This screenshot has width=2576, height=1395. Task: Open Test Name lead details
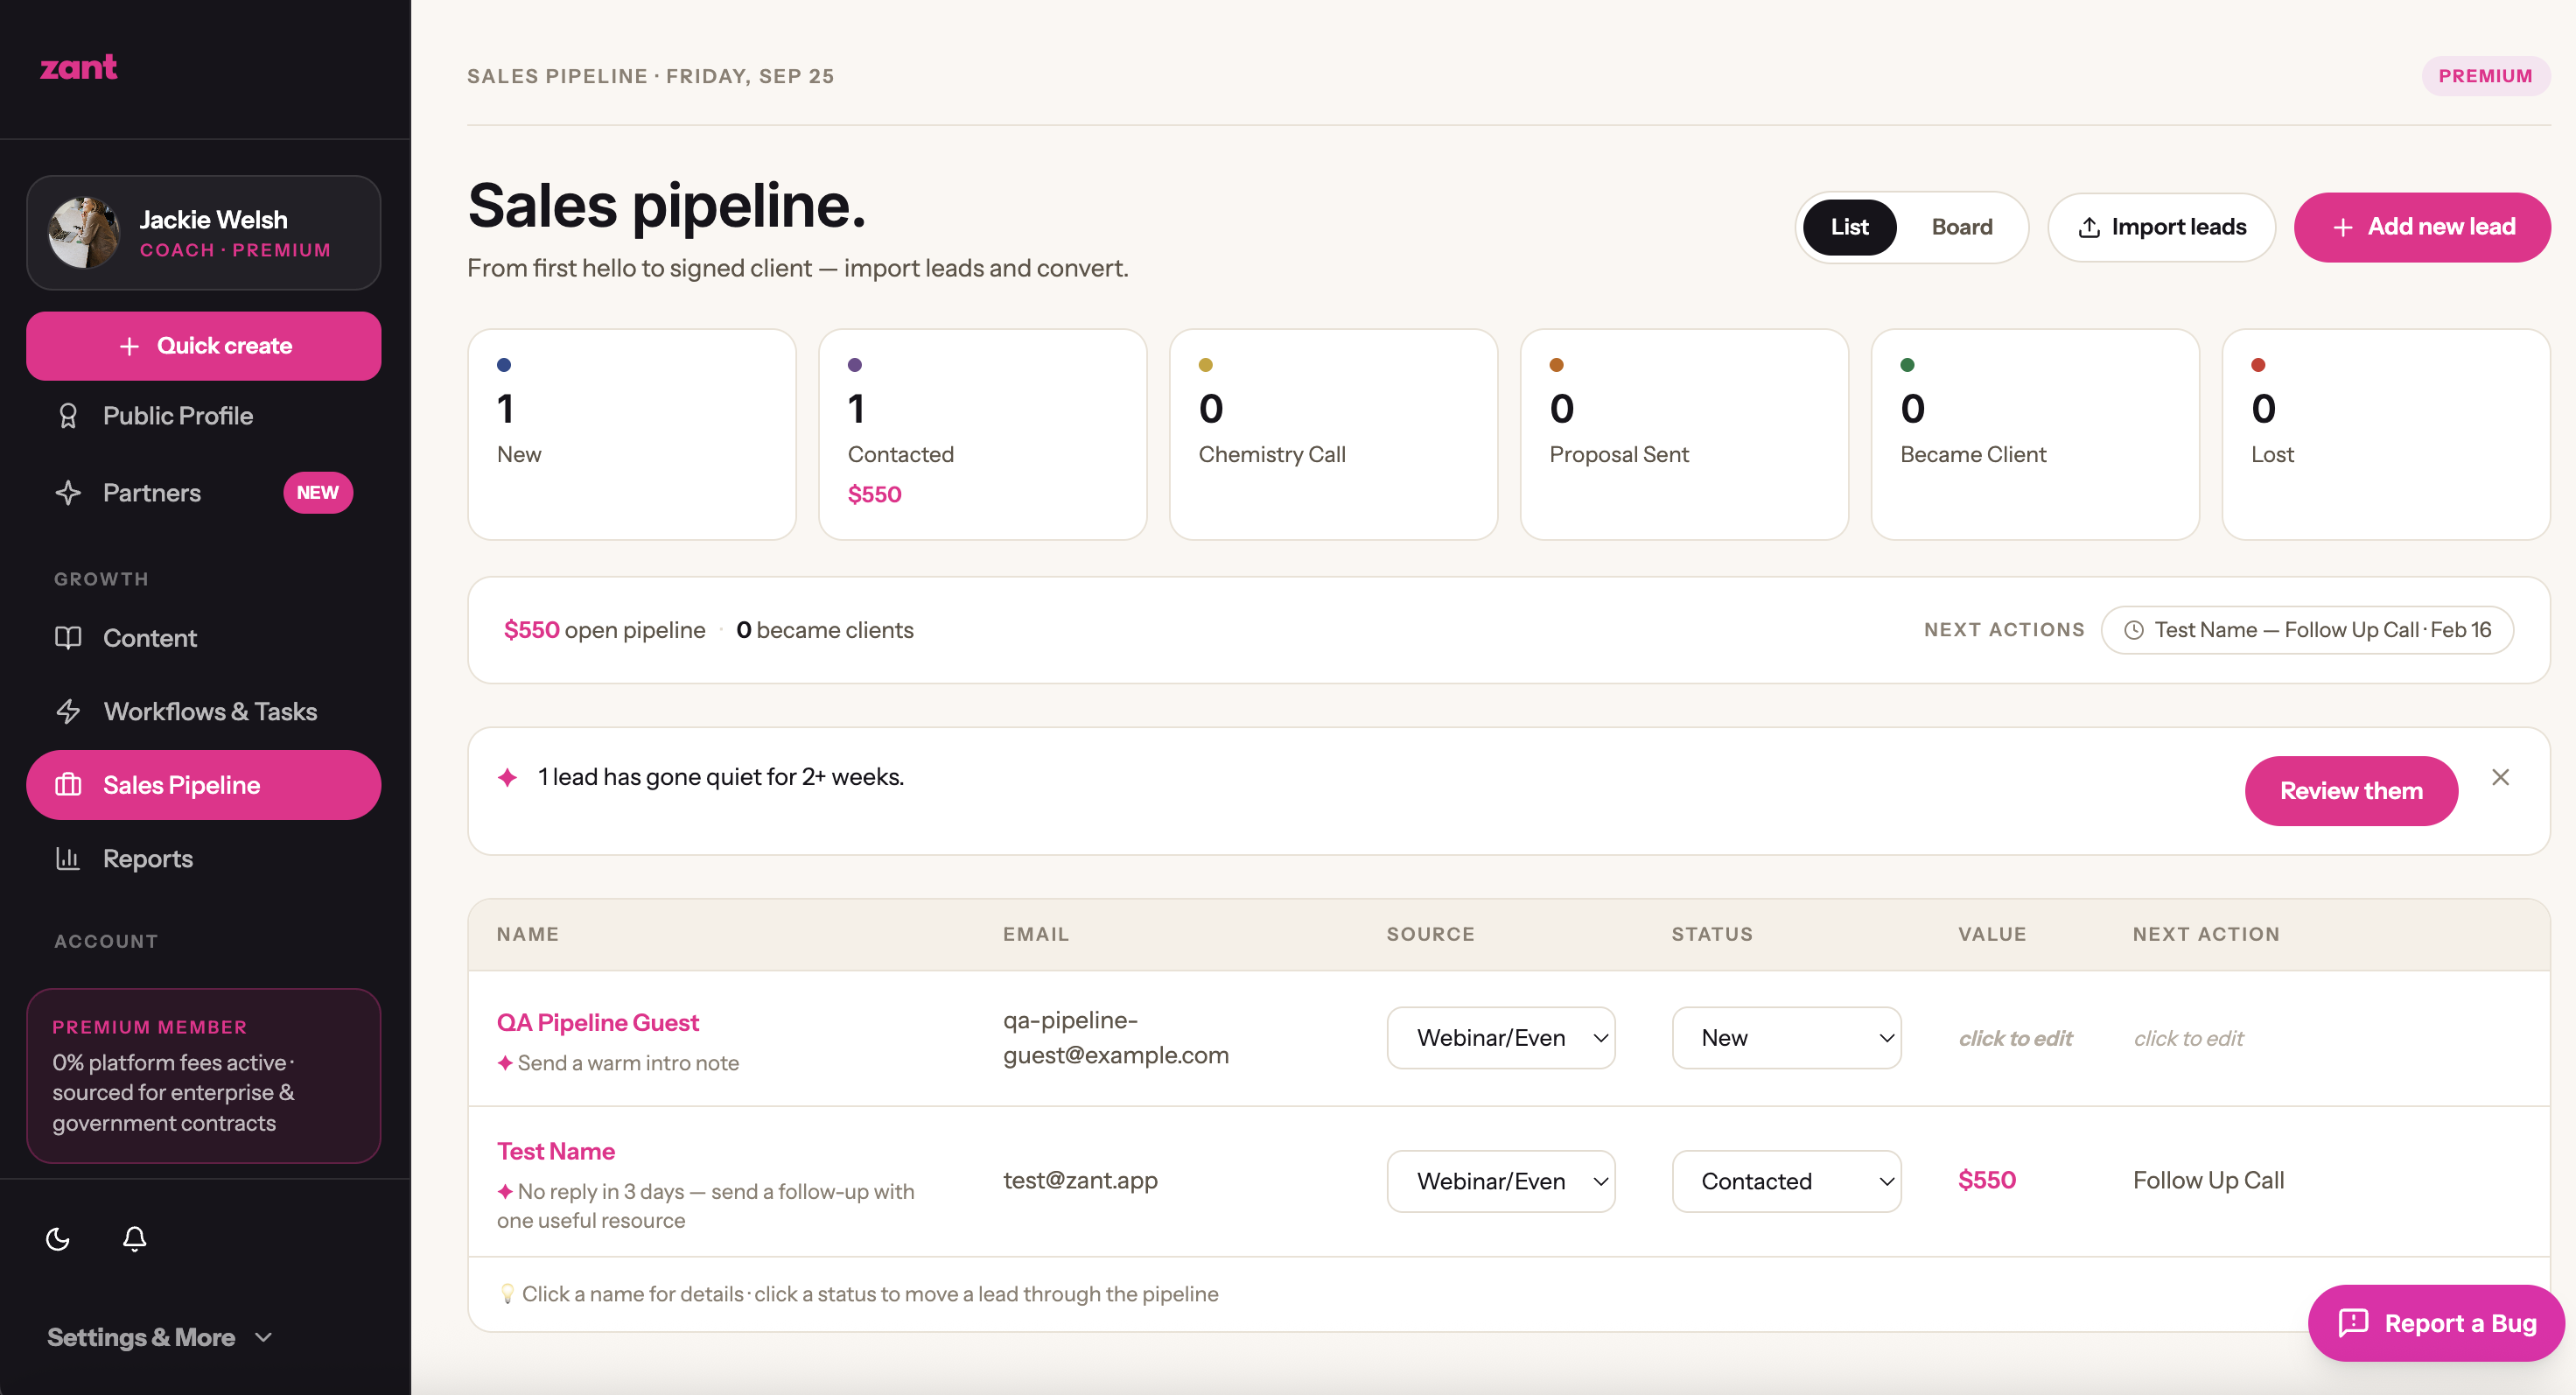point(556,1151)
